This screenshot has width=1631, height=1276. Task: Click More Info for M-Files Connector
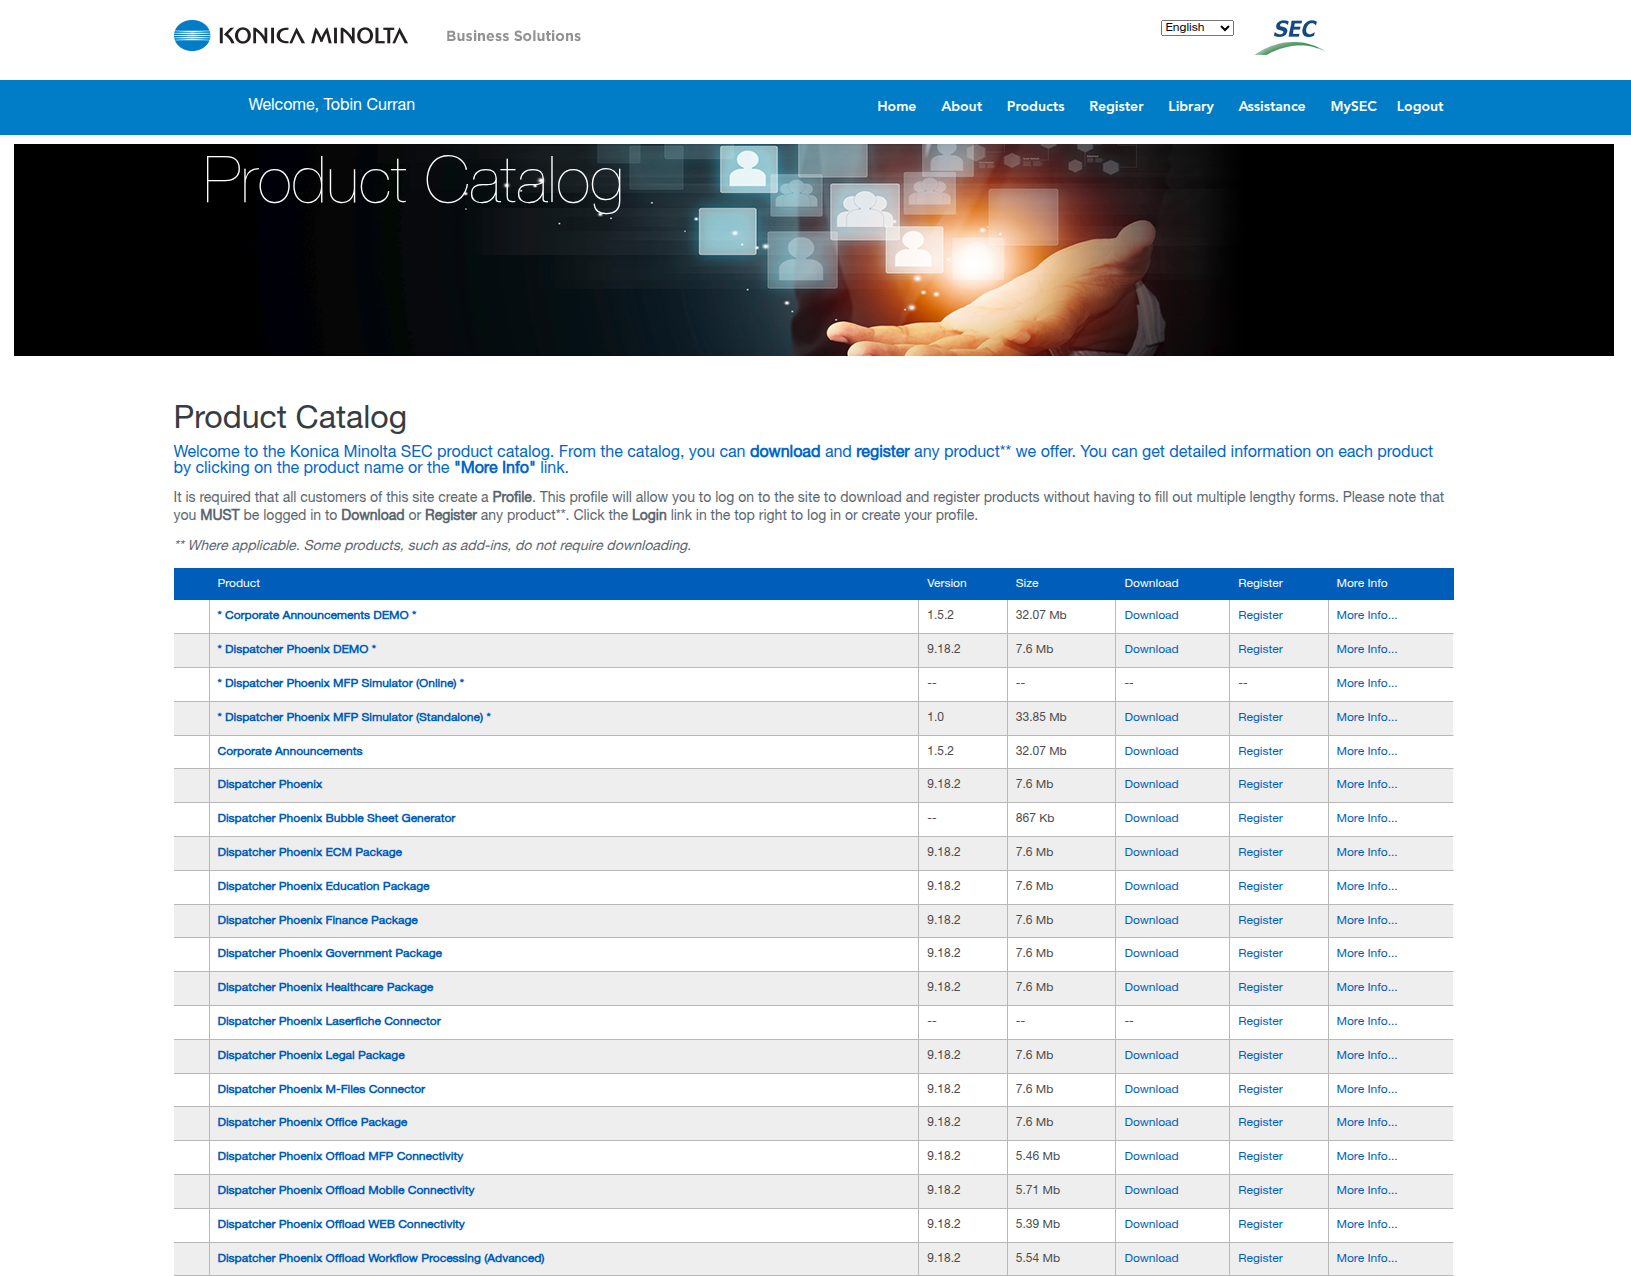(x=1366, y=1090)
